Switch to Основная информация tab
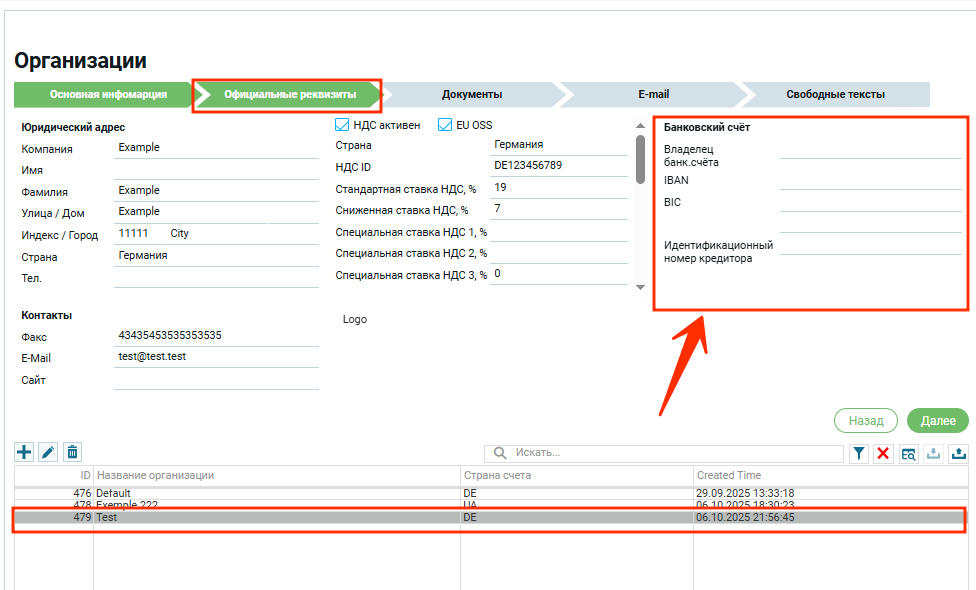Screen dimensions: 976x590 click(108, 94)
